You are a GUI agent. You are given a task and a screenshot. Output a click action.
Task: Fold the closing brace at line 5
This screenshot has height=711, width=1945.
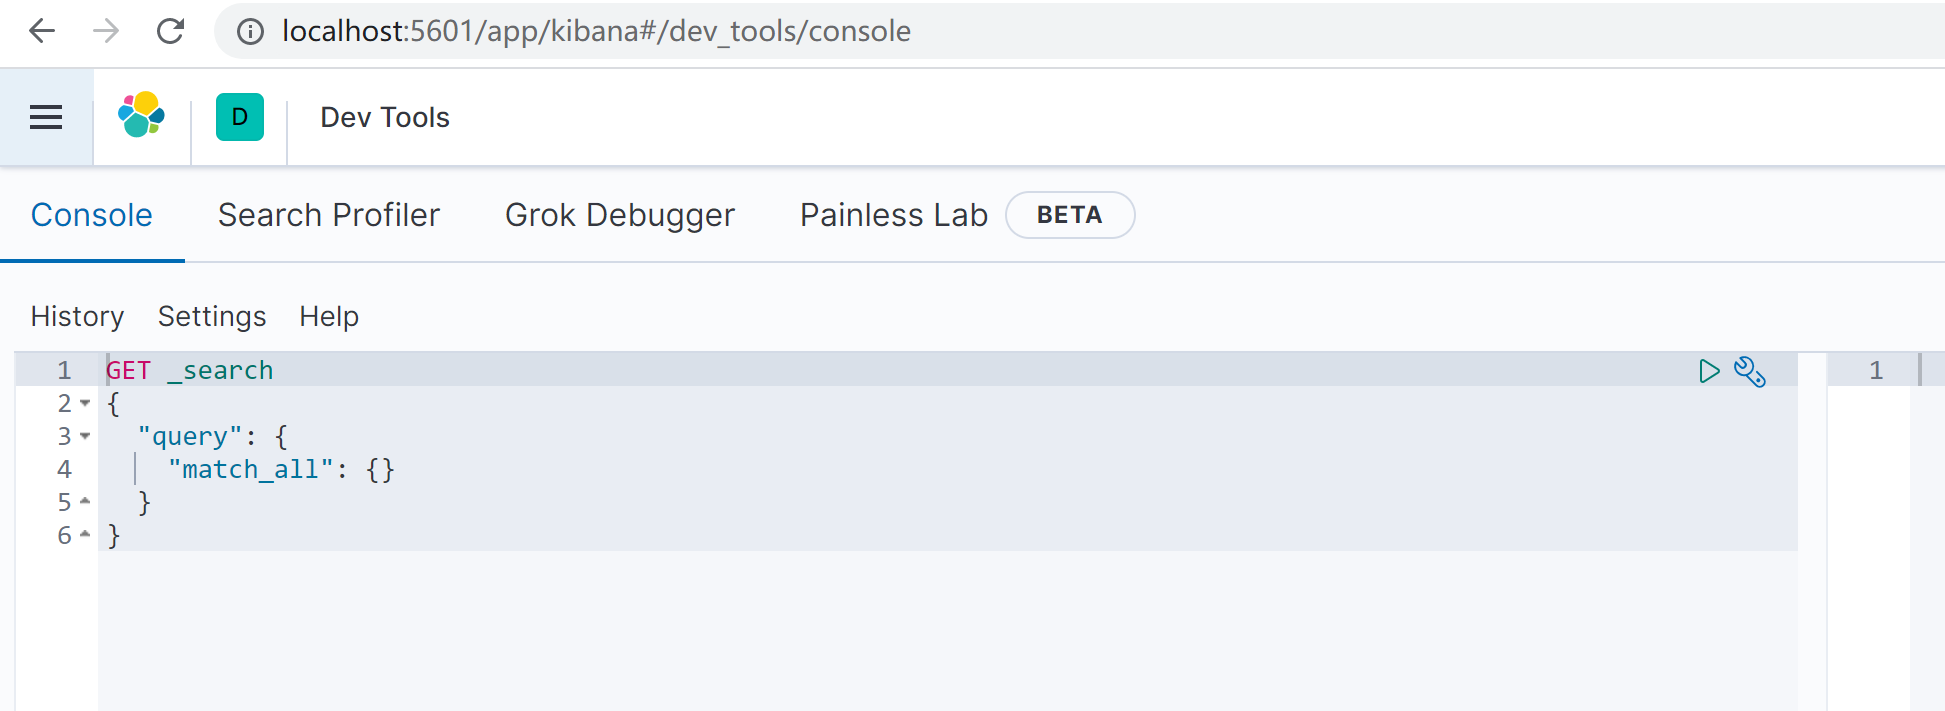point(85,501)
